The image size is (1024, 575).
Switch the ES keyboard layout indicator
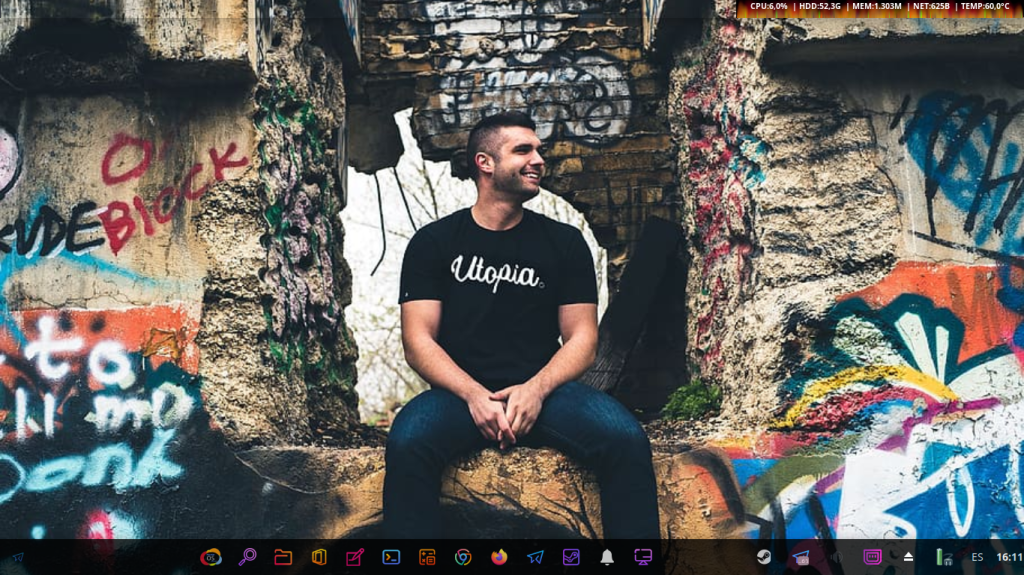coord(977,557)
